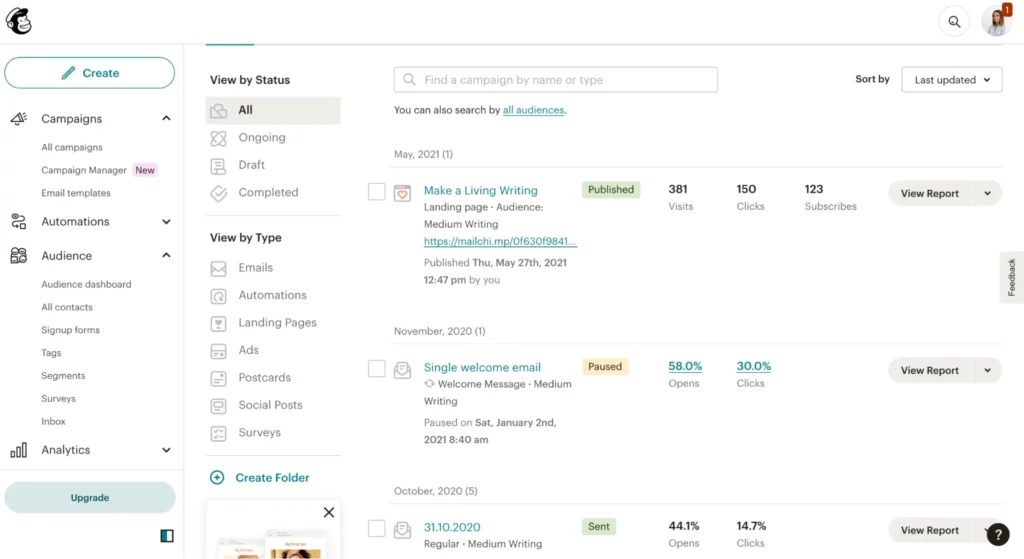Open the mailchi.mp landing page URL
Image resolution: width=1024 pixels, height=559 pixels.
point(500,241)
